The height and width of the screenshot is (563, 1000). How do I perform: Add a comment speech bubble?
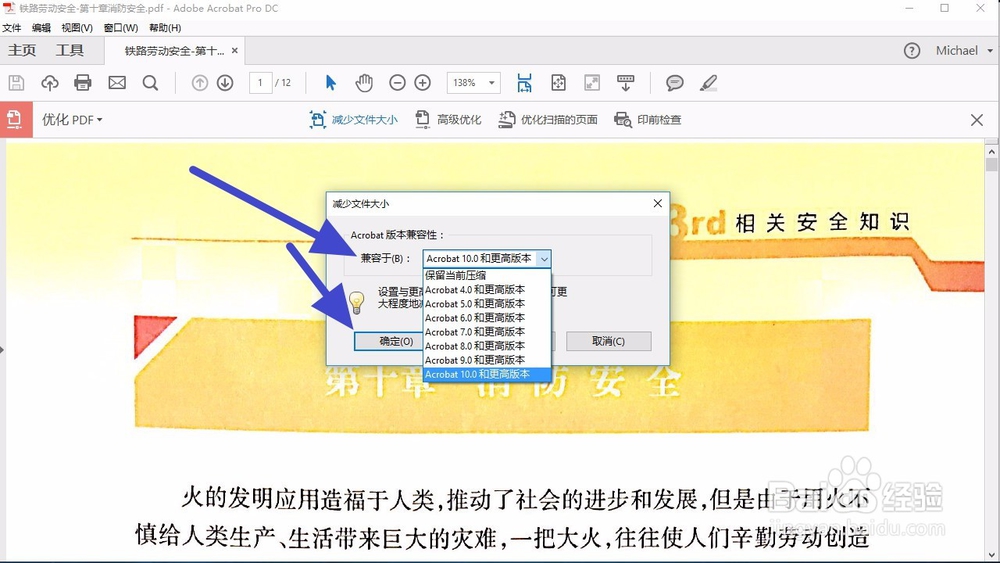coord(675,83)
